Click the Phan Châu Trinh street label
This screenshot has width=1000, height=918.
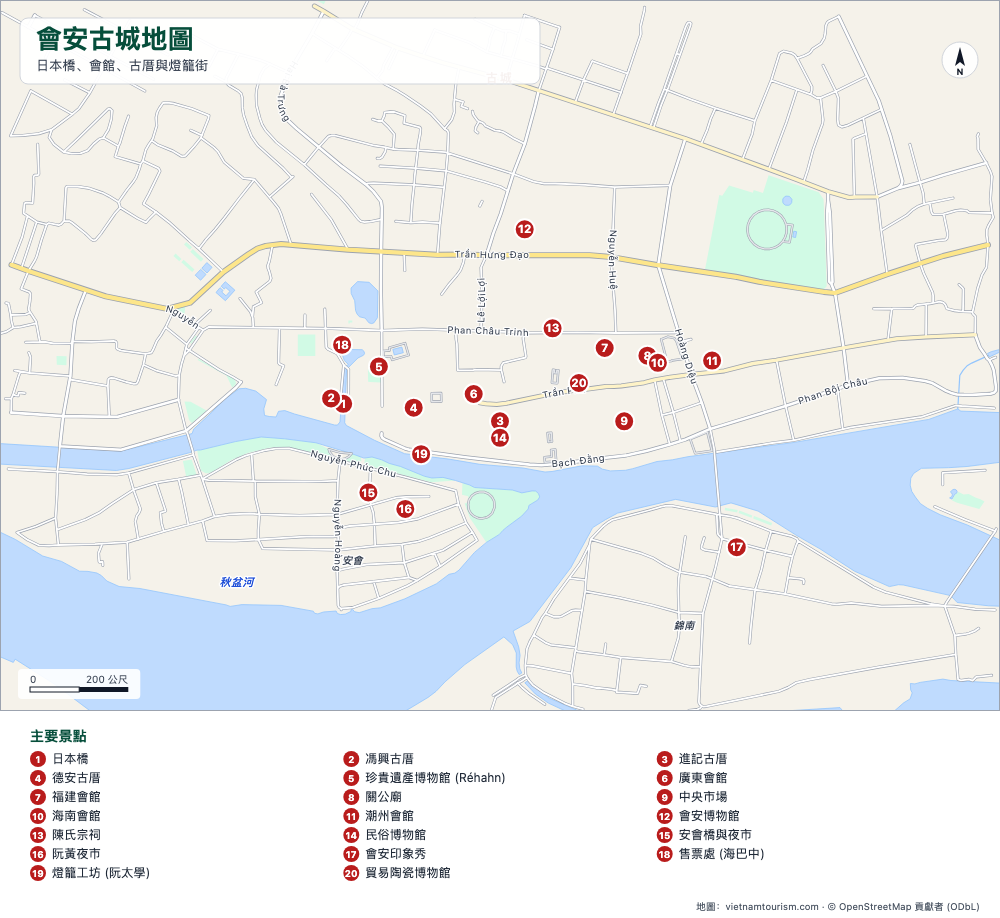click(488, 330)
